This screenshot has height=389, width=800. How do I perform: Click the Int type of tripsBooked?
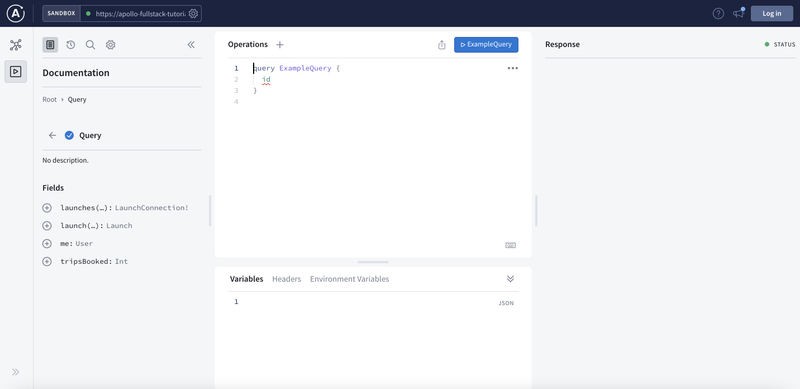[x=121, y=261]
